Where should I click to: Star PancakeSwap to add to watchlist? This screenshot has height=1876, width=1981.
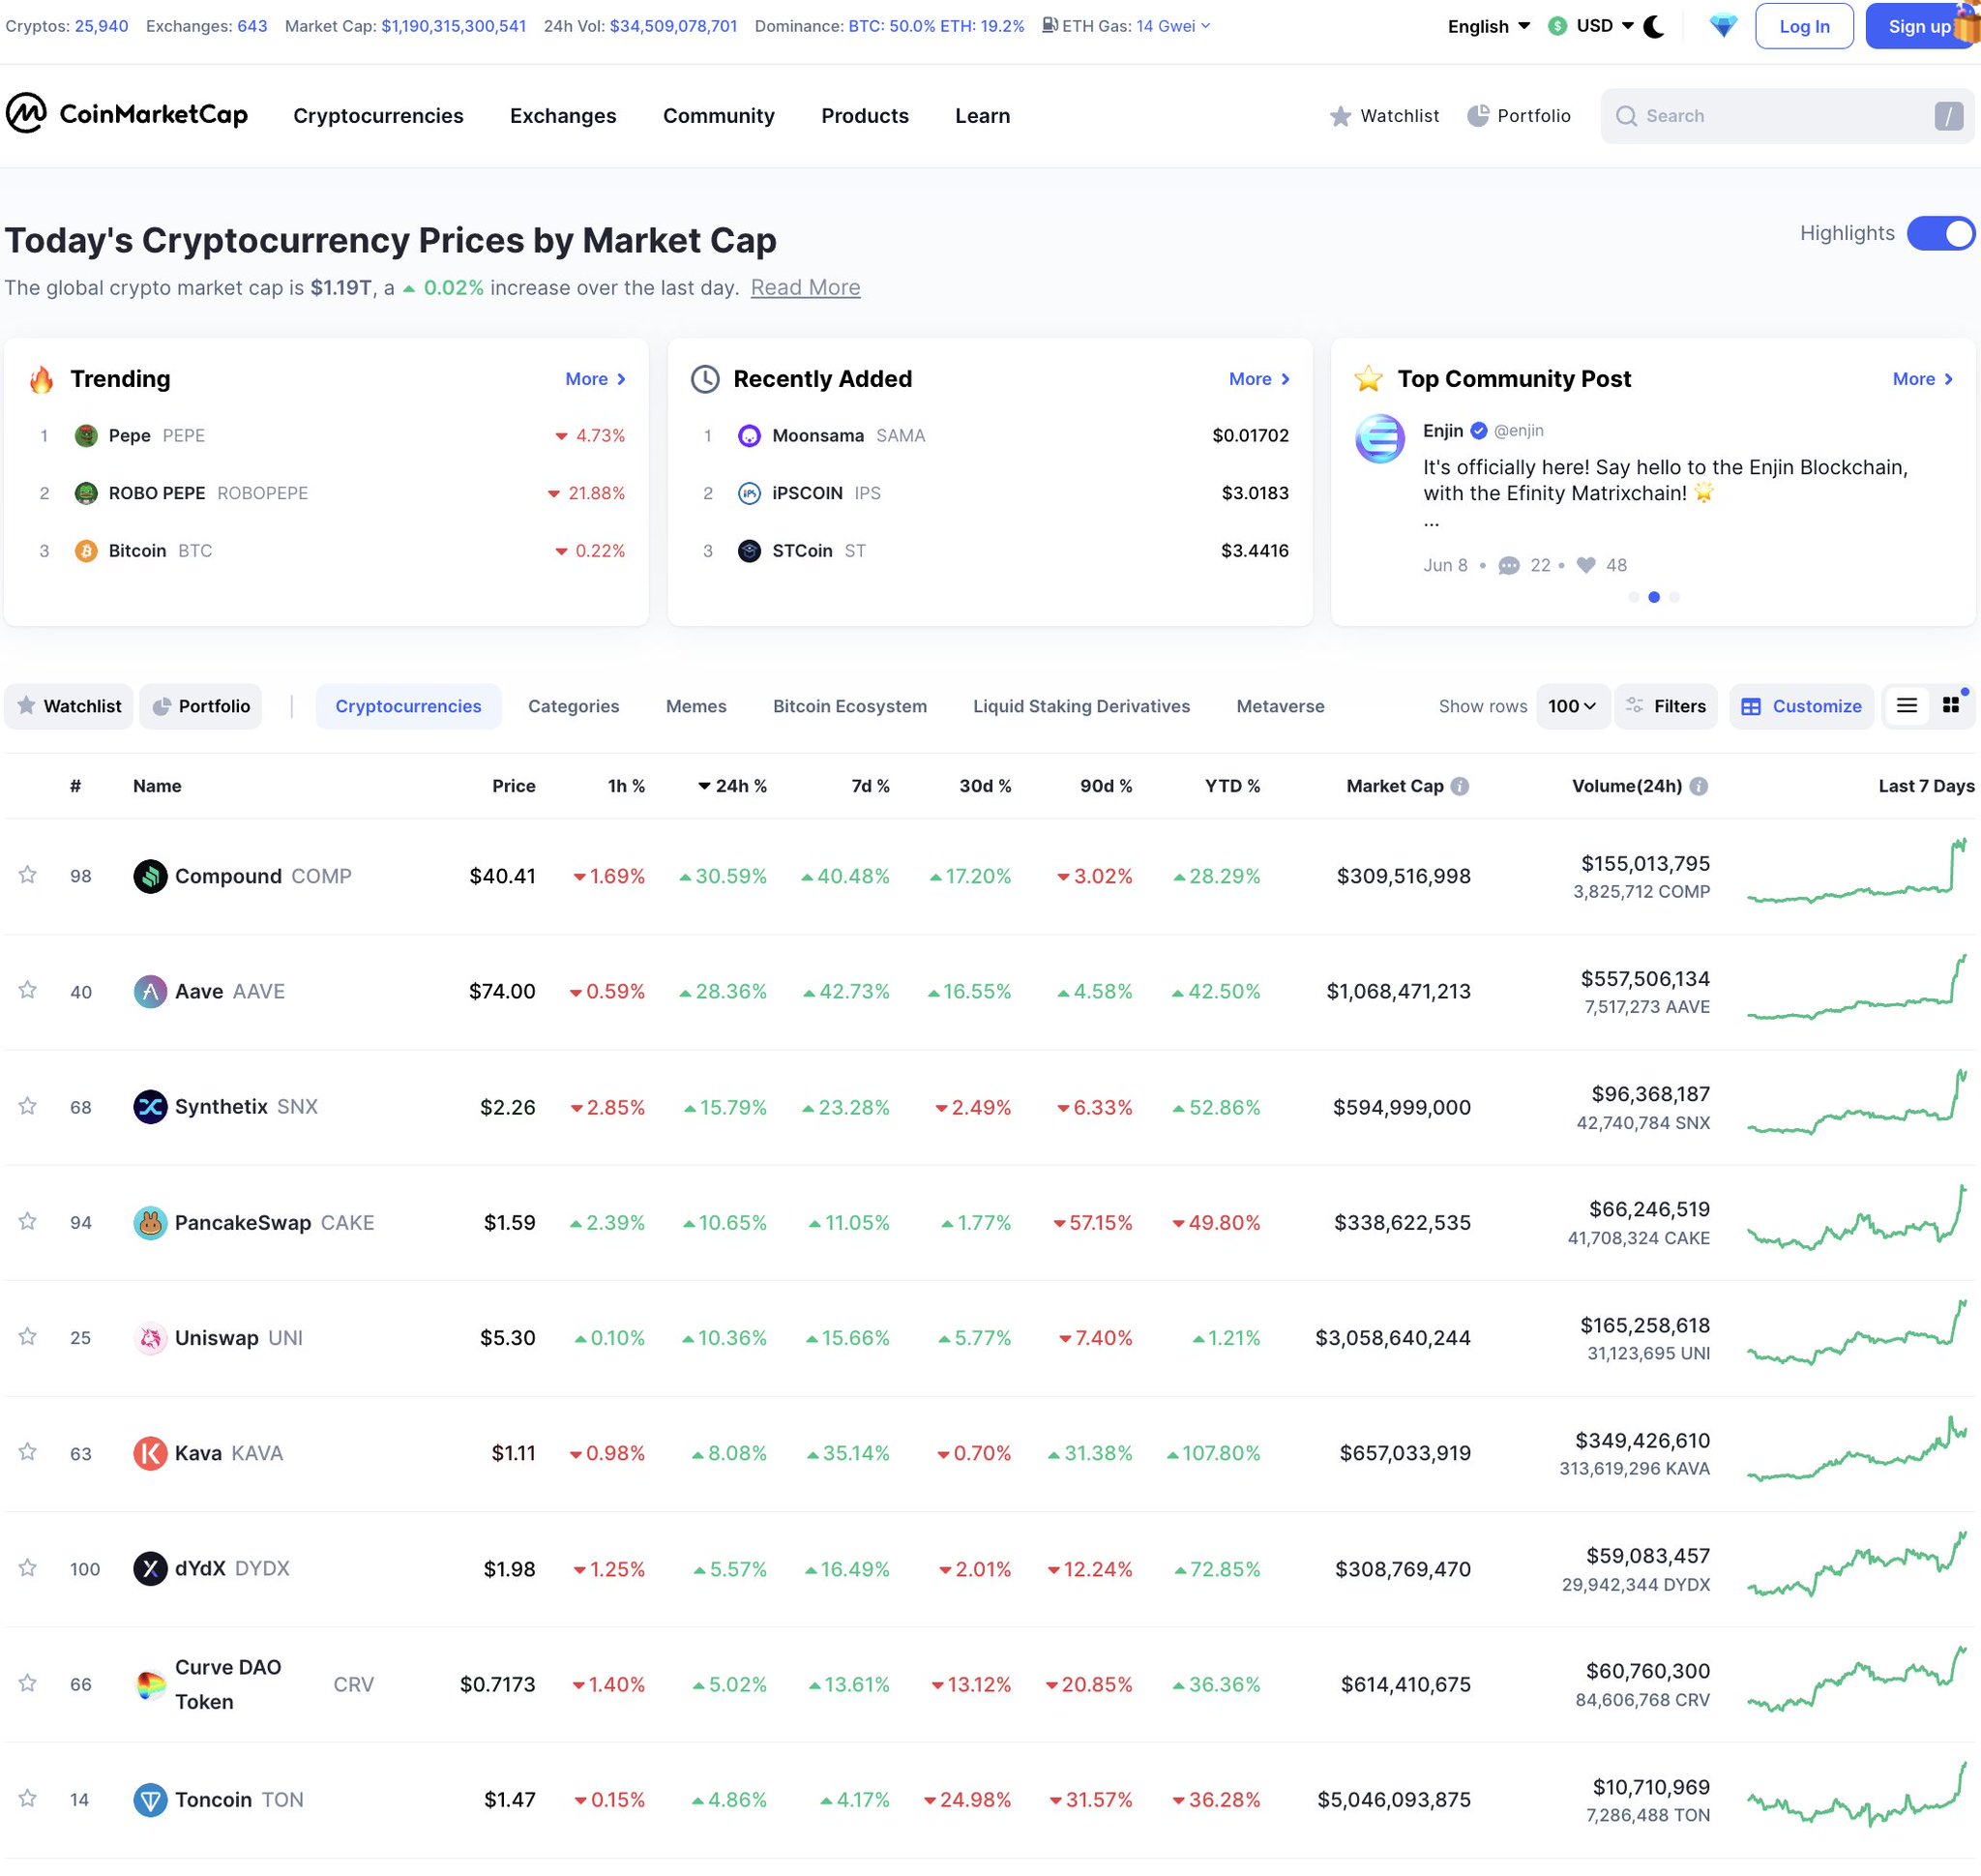tap(28, 1221)
